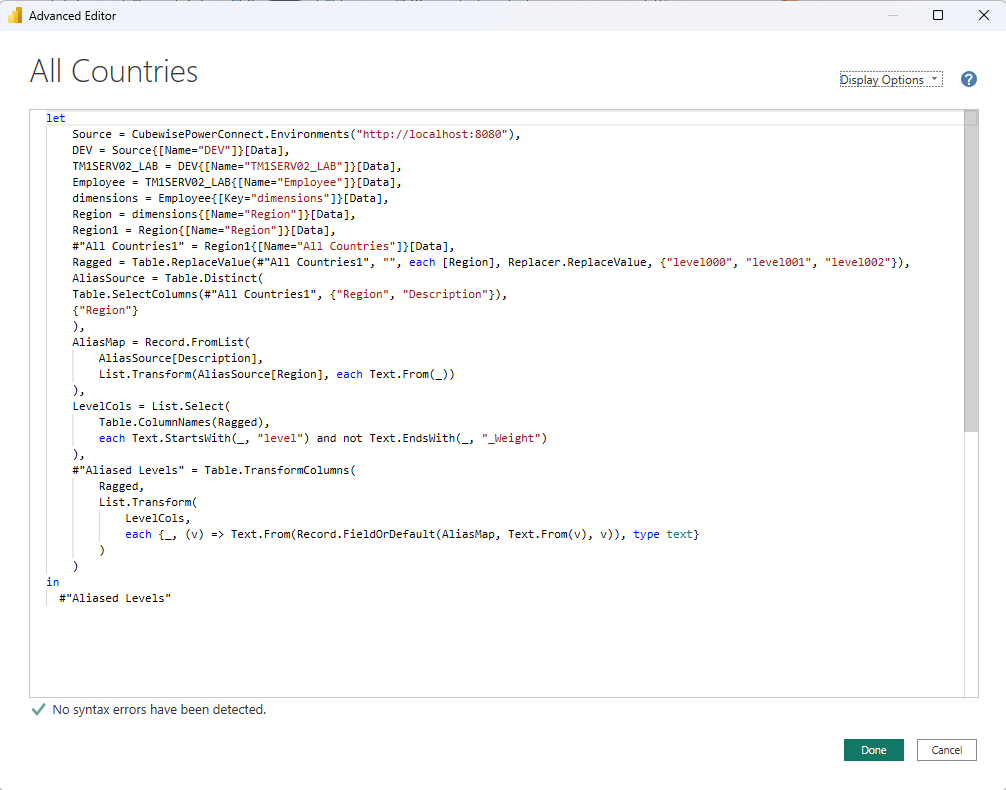1006x790 pixels.
Task: Click the Done button
Action: click(873, 750)
